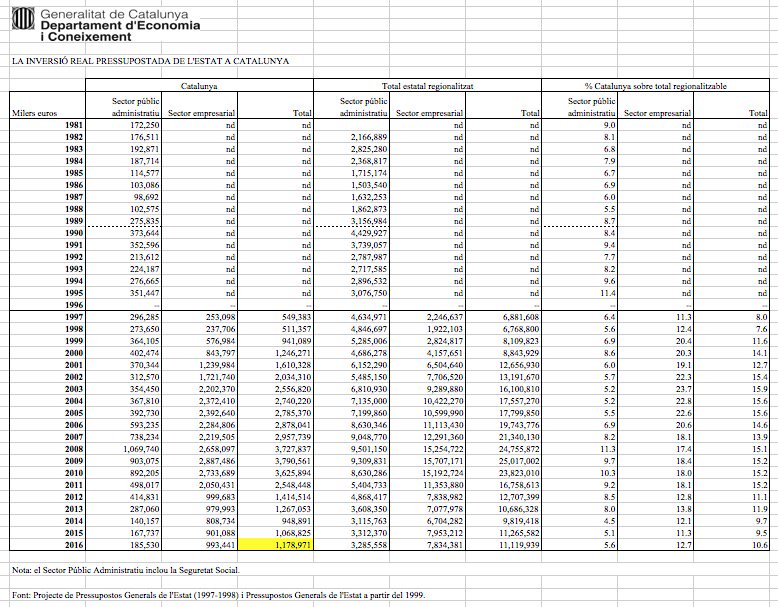
Task: Select cell 140,157 in the 2014 row
Action: coord(144,521)
